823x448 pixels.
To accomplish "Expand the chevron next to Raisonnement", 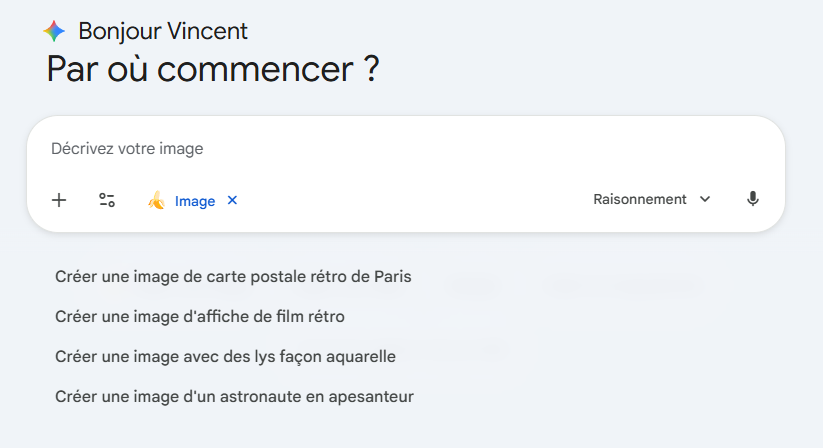I will [705, 199].
